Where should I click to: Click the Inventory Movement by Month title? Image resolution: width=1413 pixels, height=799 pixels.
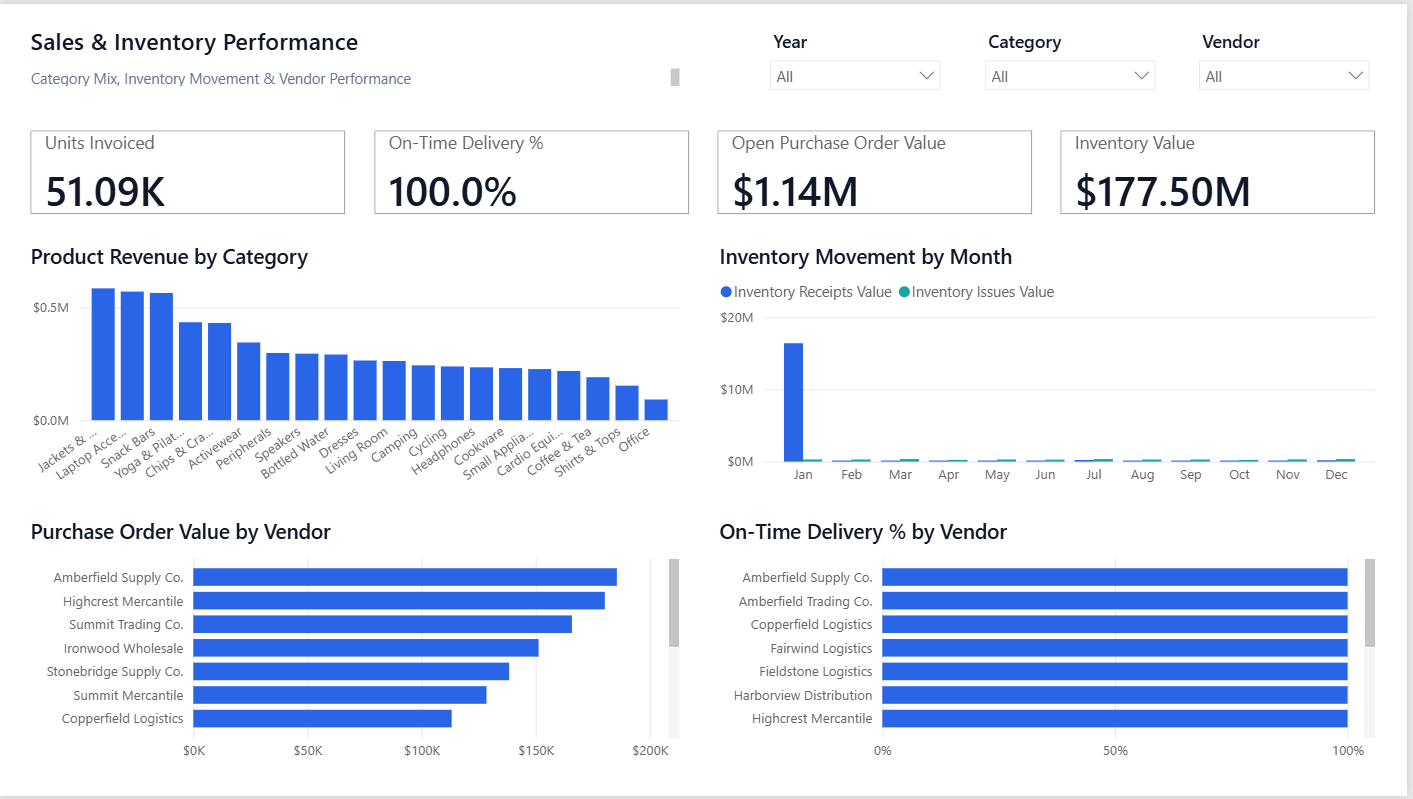tap(866, 257)
